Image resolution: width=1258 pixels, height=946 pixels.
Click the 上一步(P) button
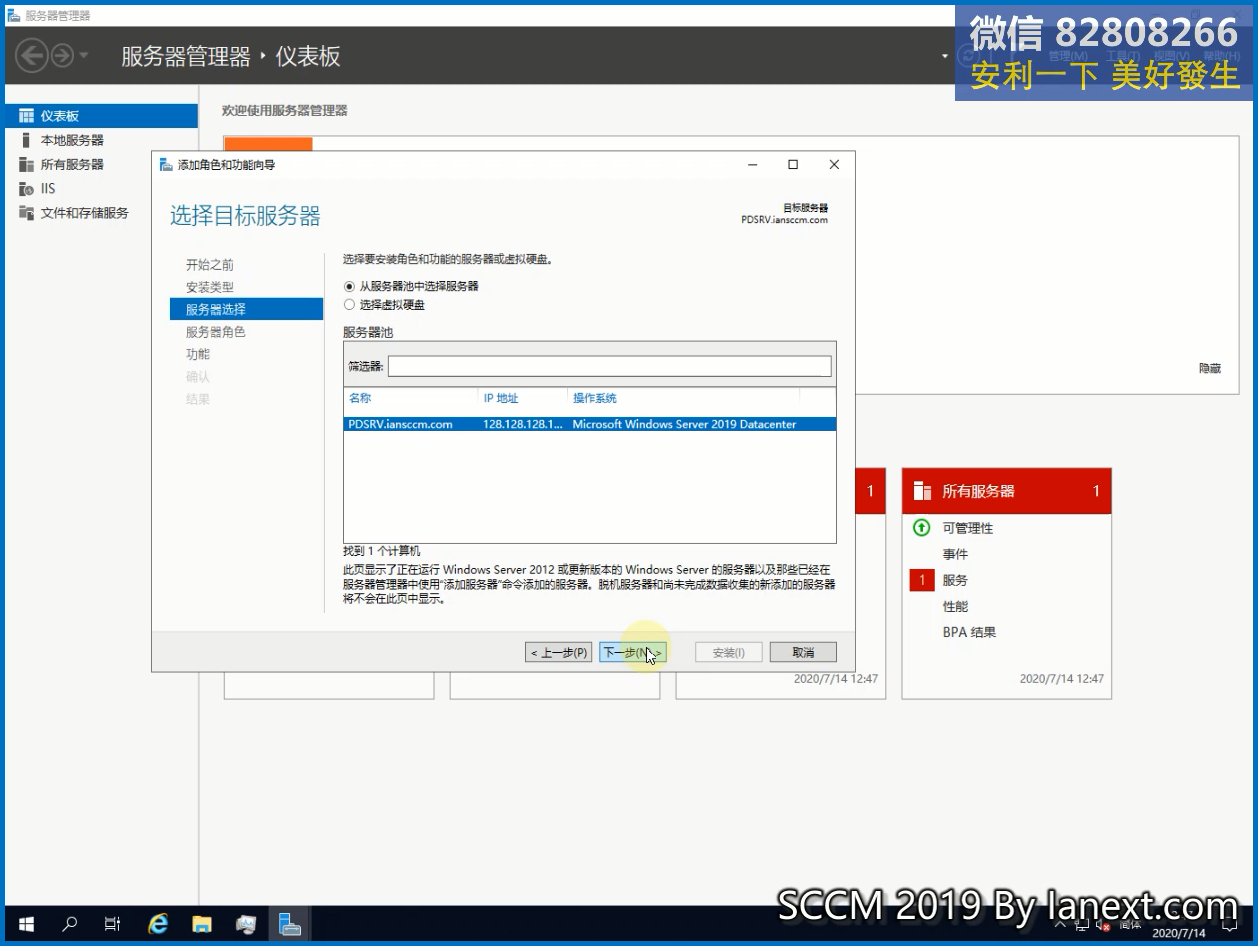coord(559,652)
